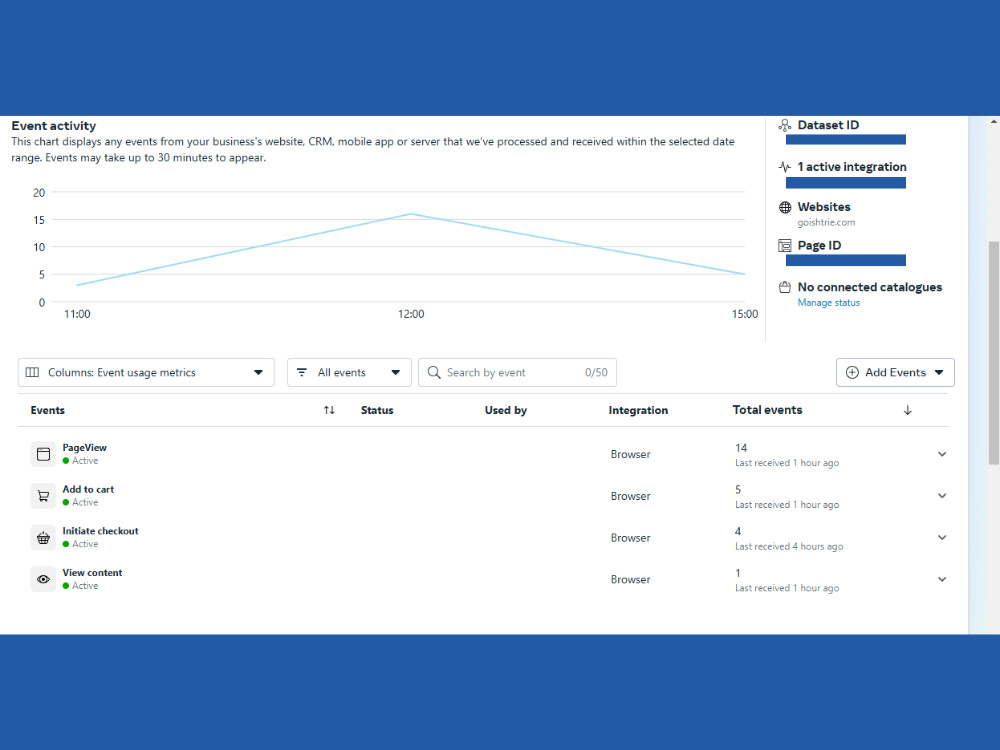1000x750 pixels.
Task: Click the columns layout icon
Action: click(32, 372)
